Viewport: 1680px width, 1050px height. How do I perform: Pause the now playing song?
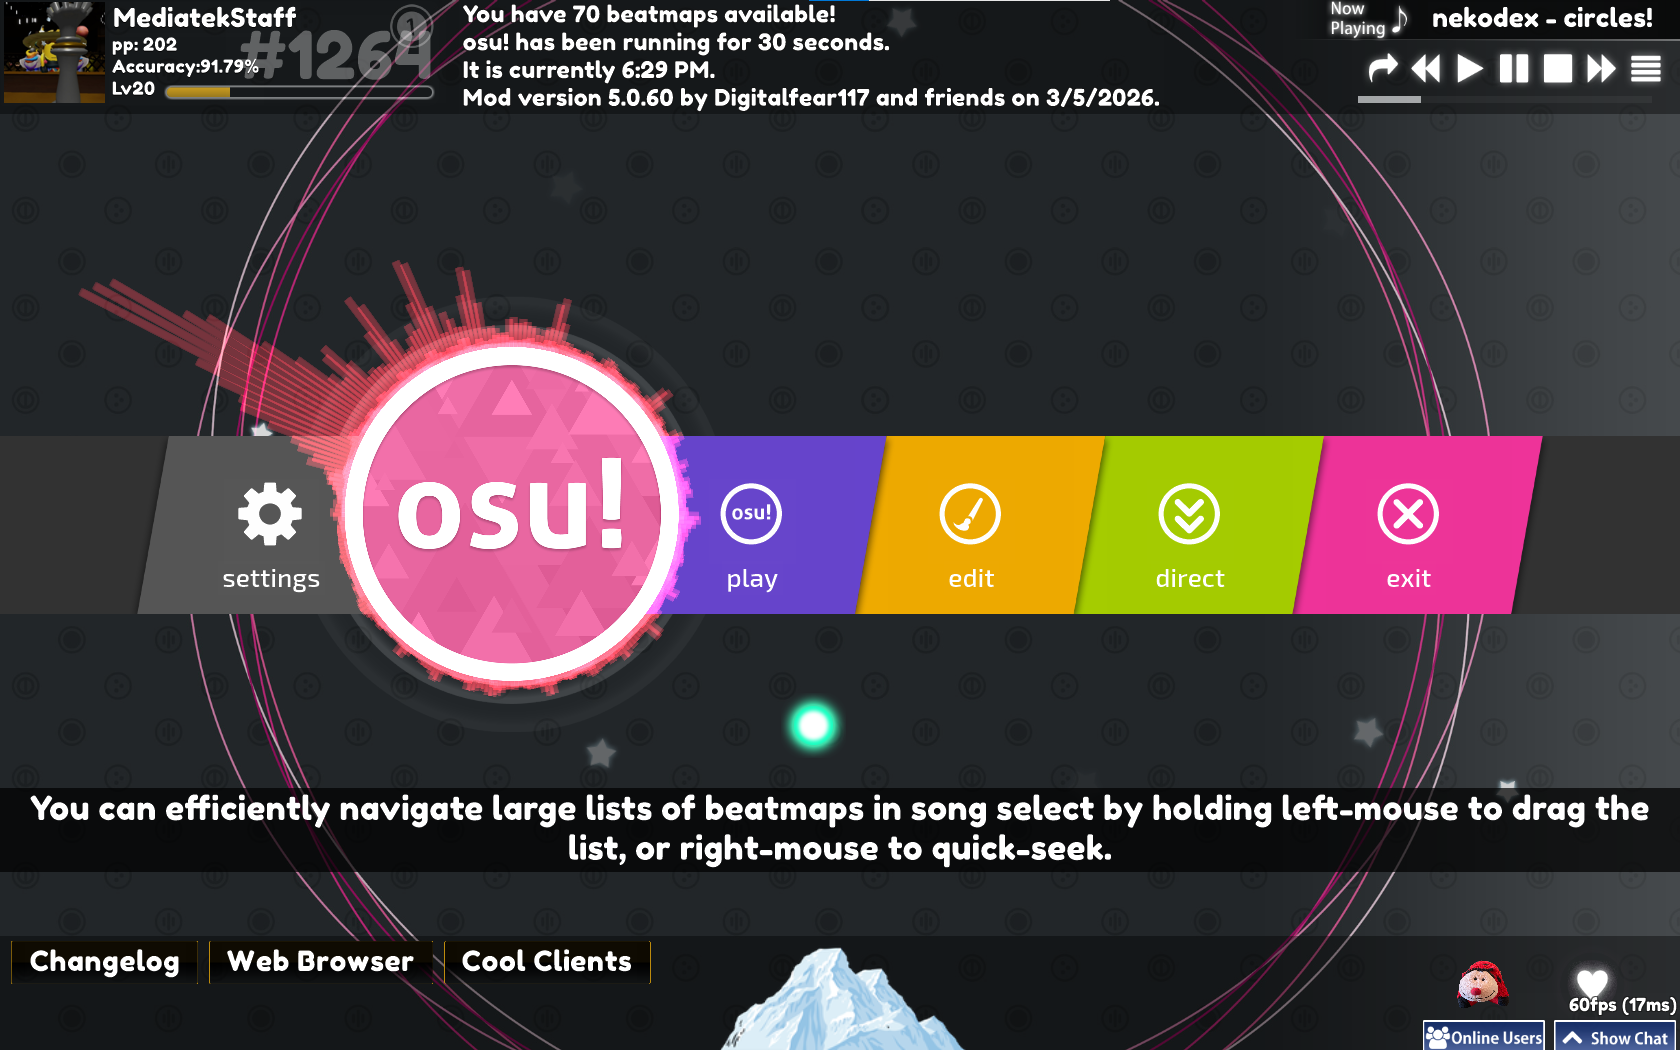(1514, 69)
